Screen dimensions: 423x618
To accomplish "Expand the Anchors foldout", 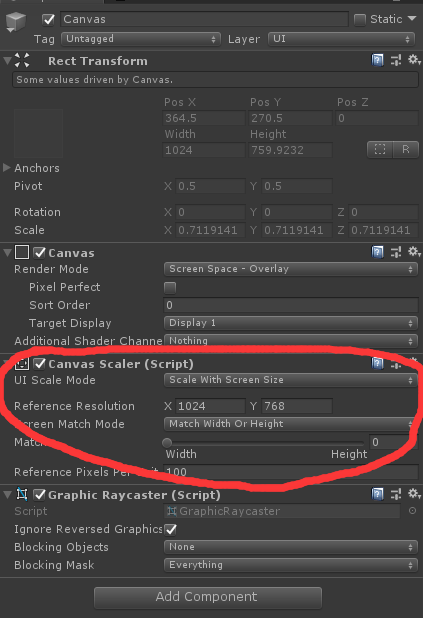I will (x=6, y=168).
